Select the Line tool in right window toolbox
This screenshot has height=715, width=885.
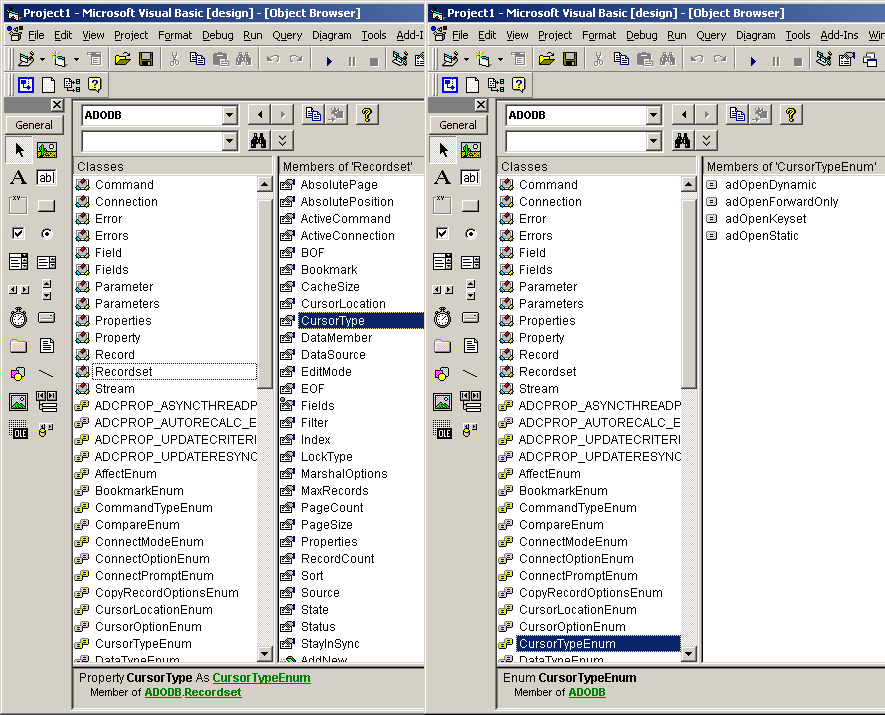(471, 374)
